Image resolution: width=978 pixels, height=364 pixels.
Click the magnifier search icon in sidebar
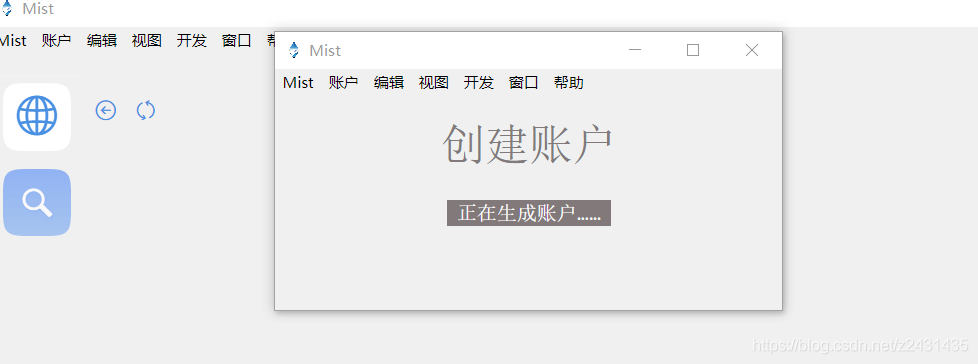click(37, 203)
